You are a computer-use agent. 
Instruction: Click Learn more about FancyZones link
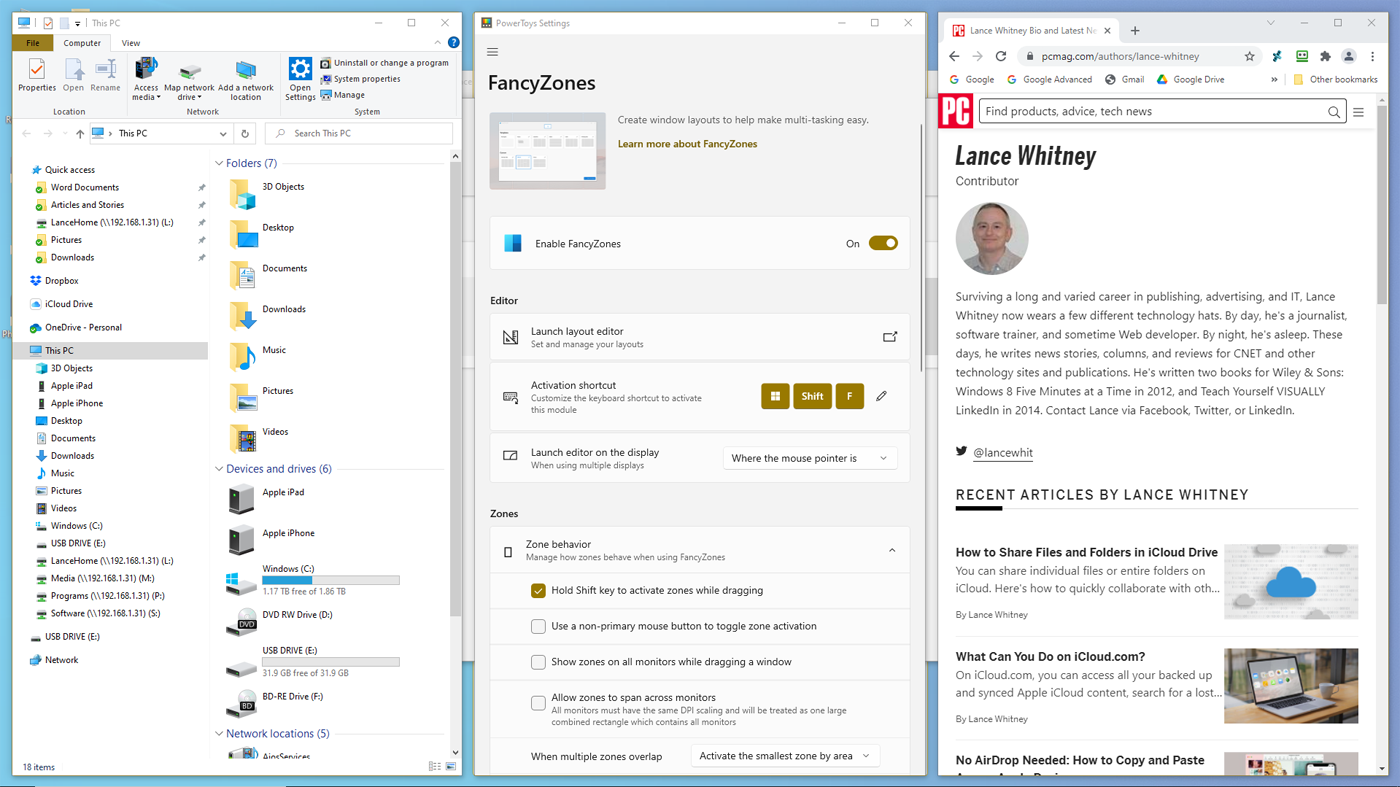click(687, 144)
